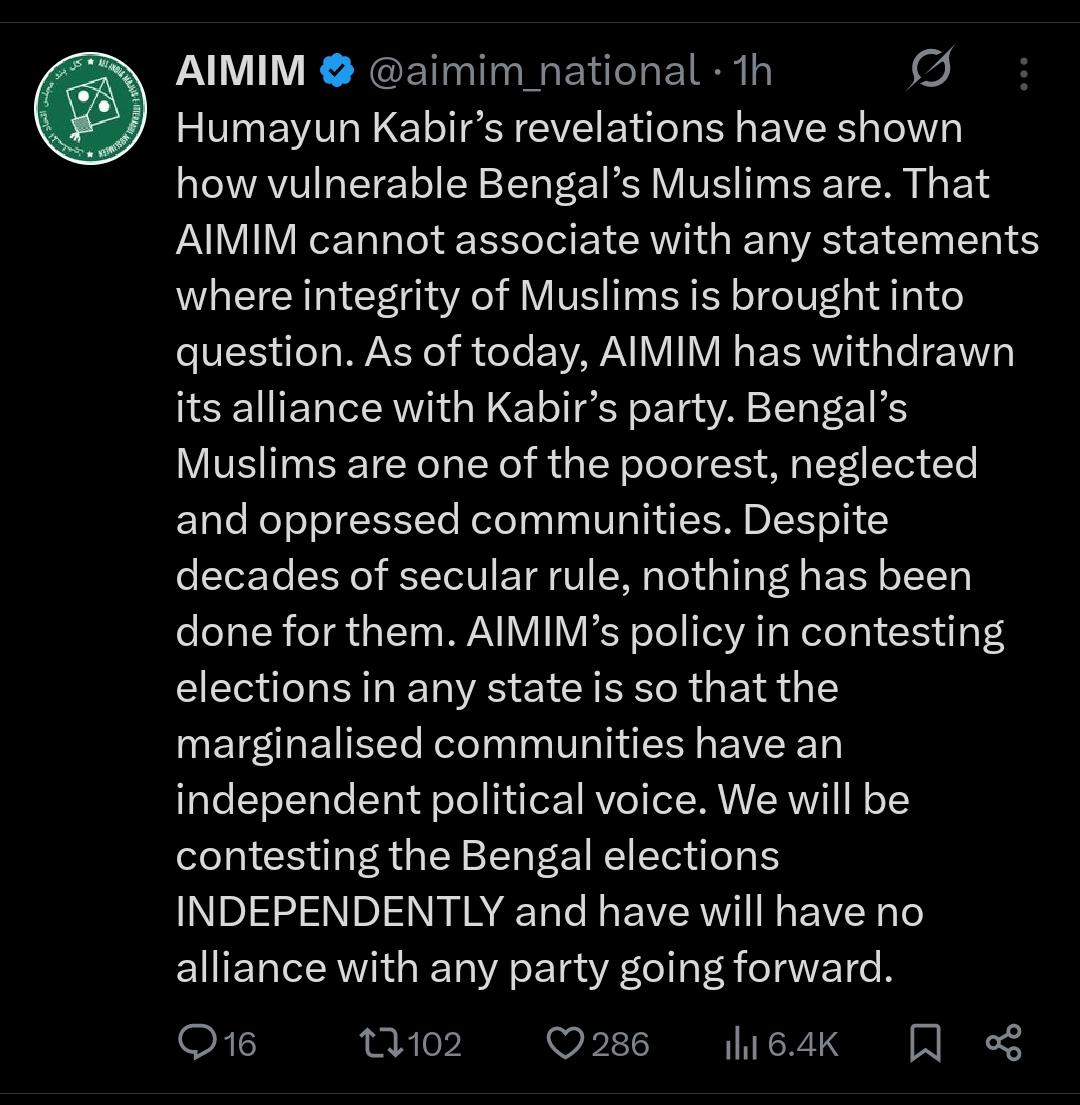Click the 6.4K views count
Viewport: 1080px width, 1105px height.
tap(803, 1044)
